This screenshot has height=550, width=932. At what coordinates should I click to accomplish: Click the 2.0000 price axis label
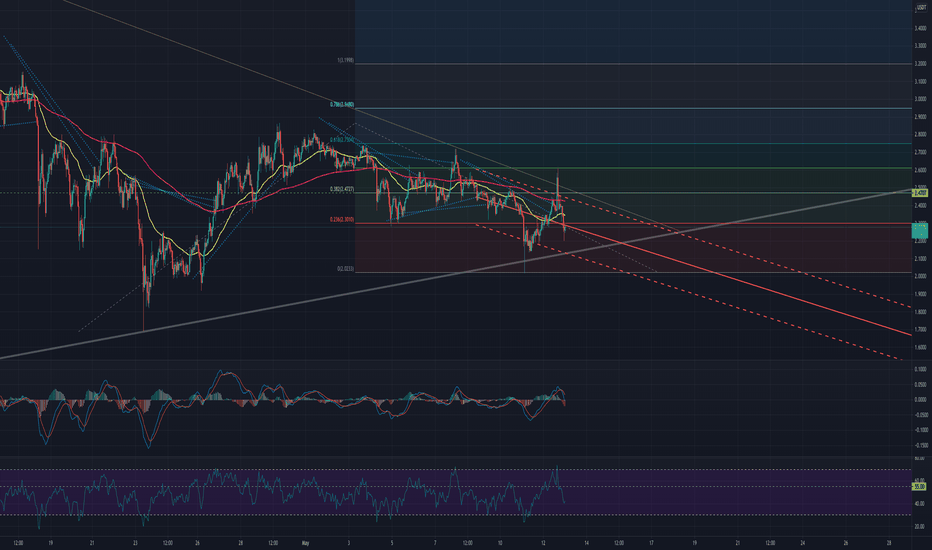(x=920, y=276)
